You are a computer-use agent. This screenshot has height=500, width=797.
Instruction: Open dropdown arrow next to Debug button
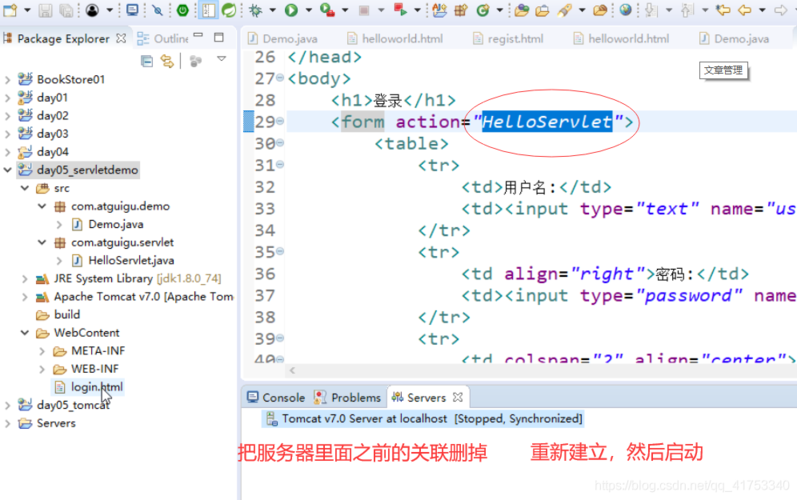click(x=272, y=10)
